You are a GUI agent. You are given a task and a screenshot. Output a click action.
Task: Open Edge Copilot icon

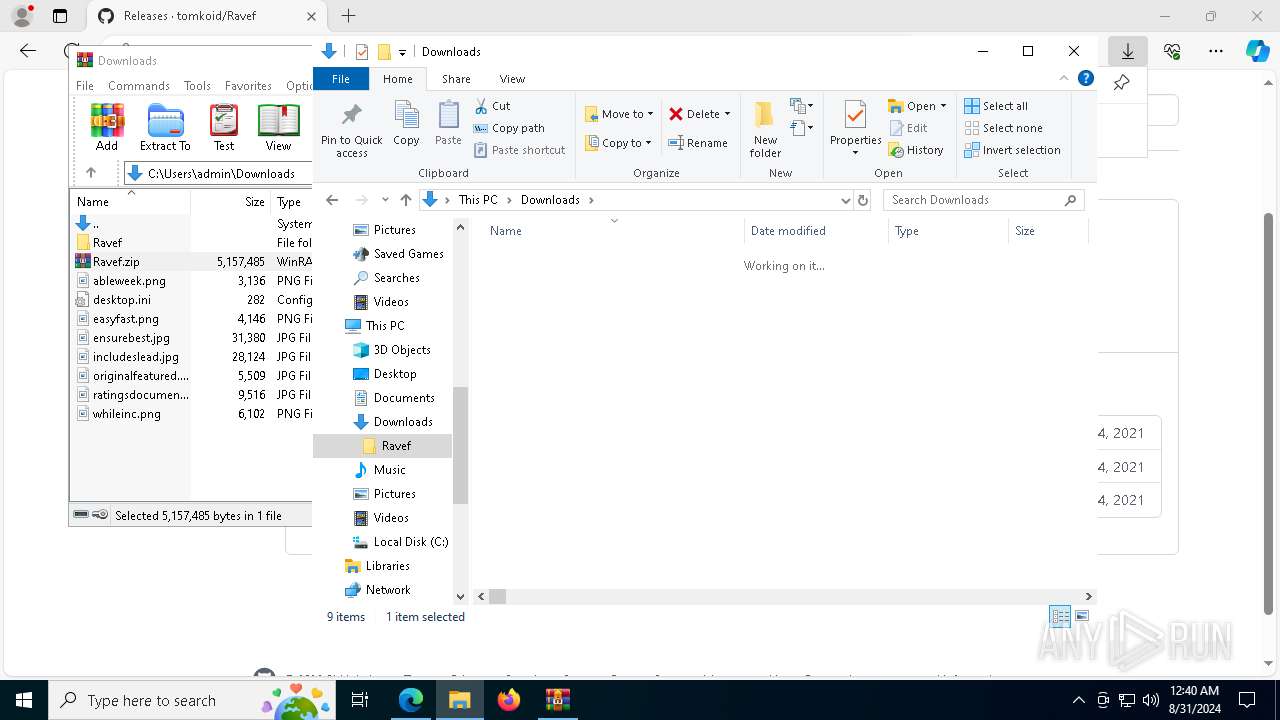(1257, 51)
